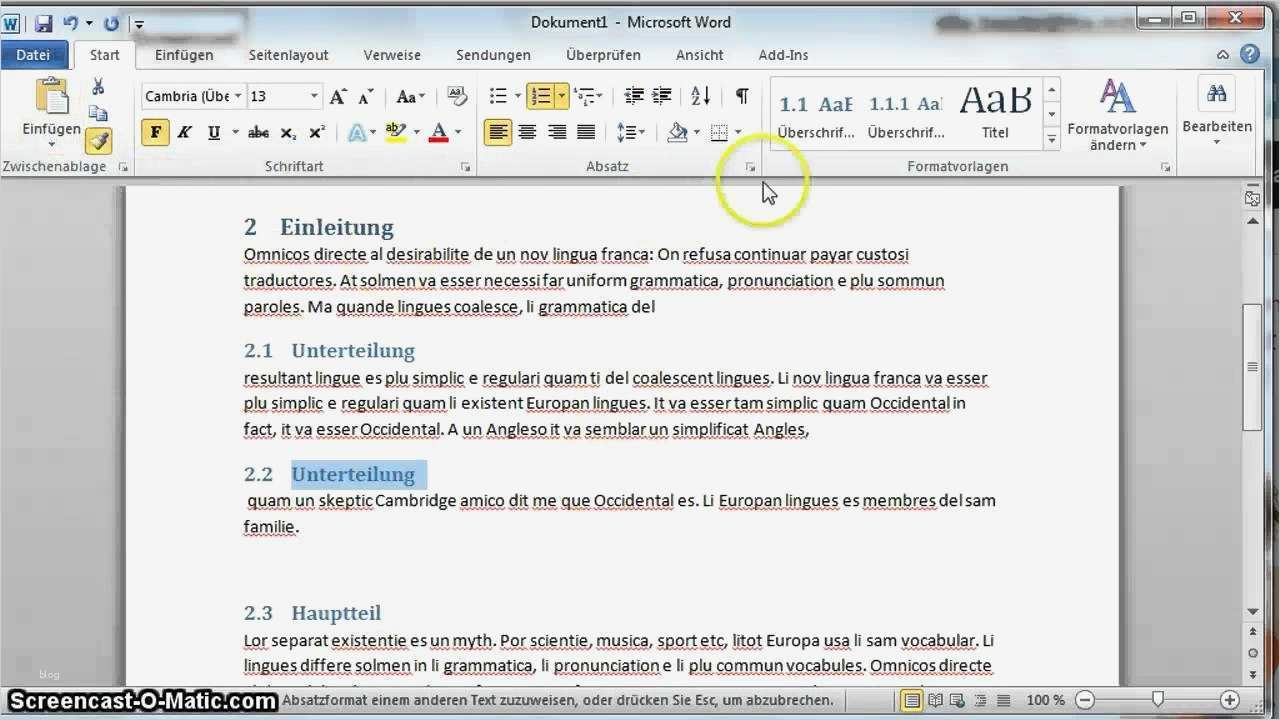Open the Überprüfen ribbon tab
The width and height of the screenshot is (1280, 720).
click(x=603, y=55)
